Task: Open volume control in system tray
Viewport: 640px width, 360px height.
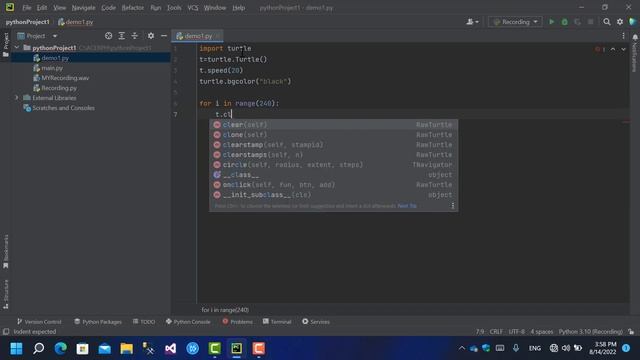Action: pyautogui.click(x=566, y=349)
